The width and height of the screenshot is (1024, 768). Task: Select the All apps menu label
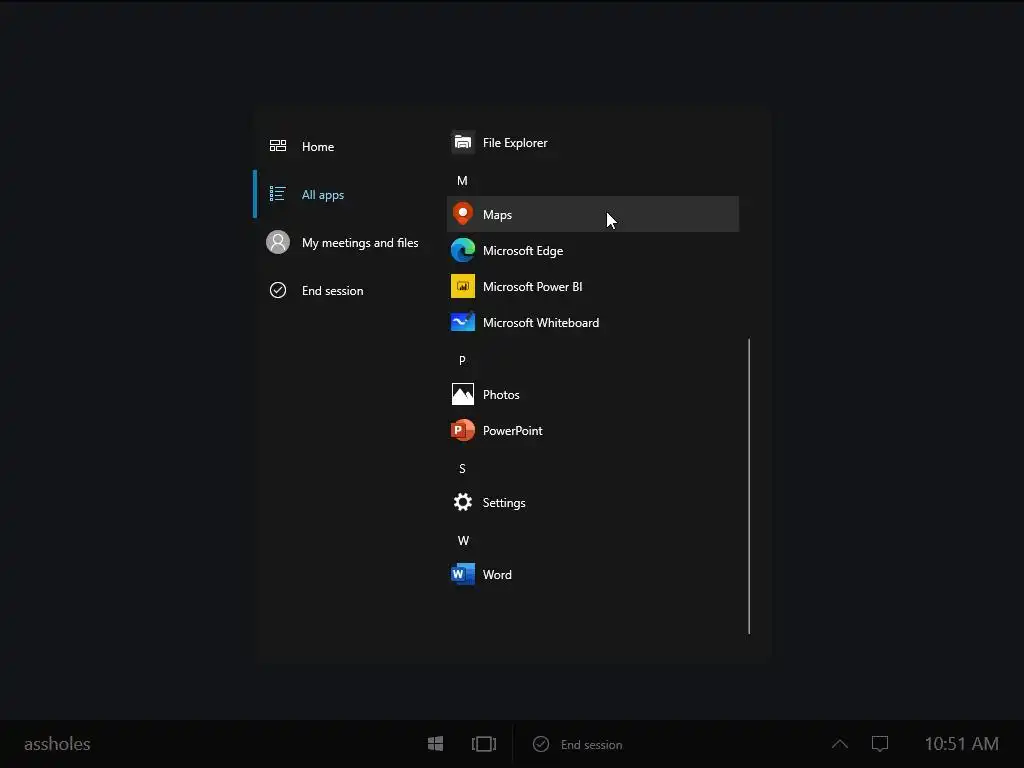323,195
